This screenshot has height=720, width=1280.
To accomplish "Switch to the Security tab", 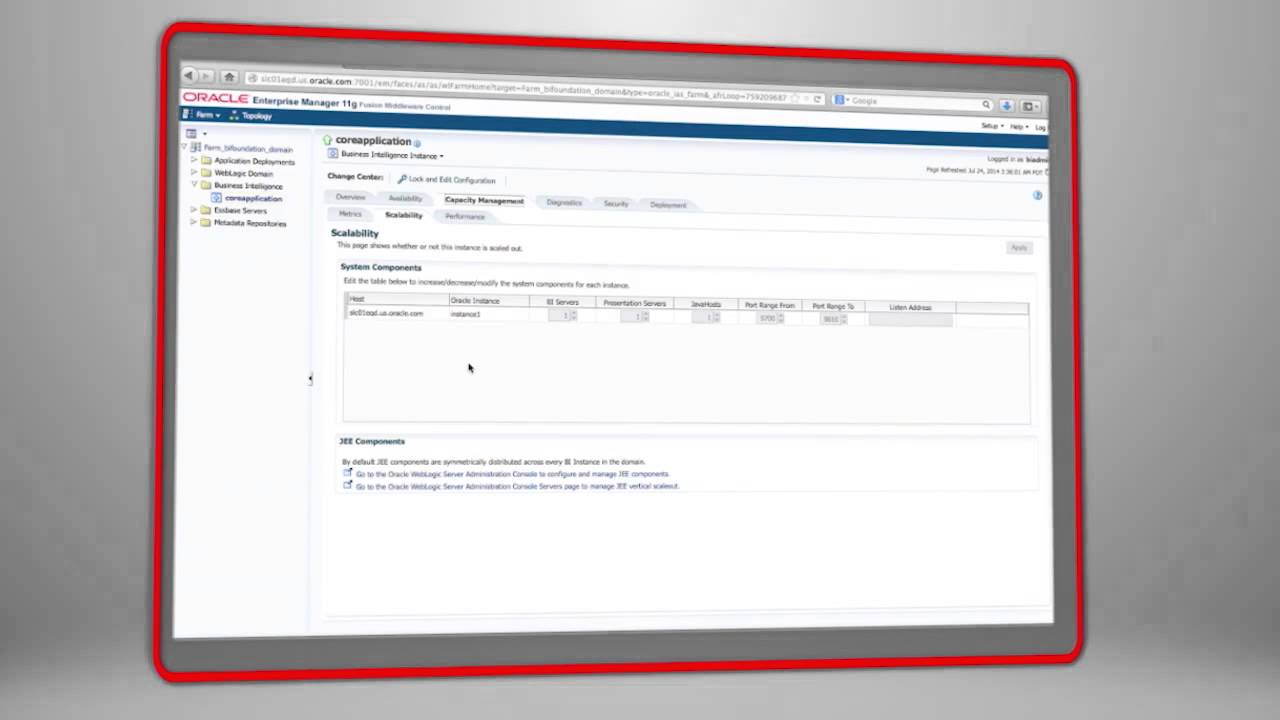I will click(616, 203).
